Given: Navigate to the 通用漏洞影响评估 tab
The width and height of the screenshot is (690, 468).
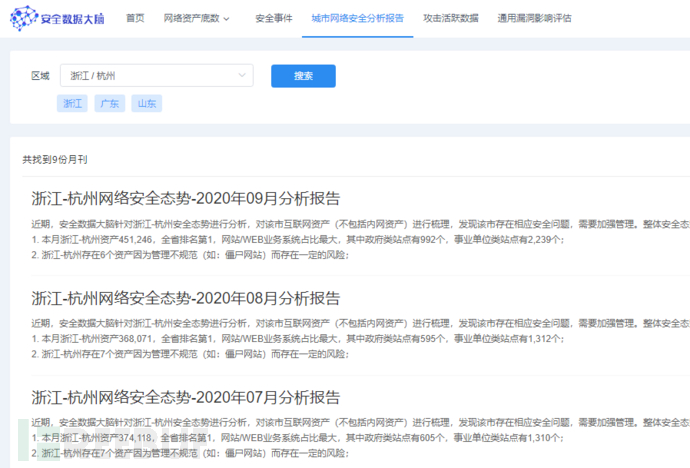Looking at the screenshot, I should pos(535,18).
